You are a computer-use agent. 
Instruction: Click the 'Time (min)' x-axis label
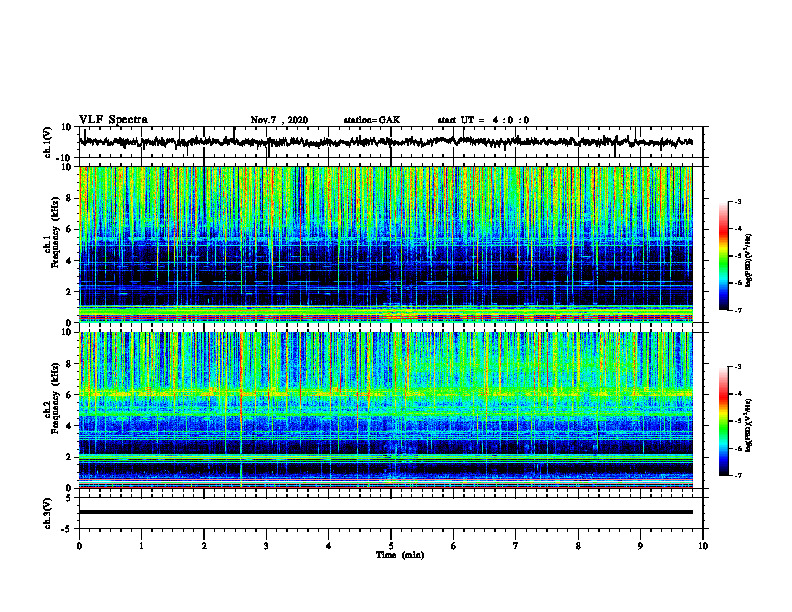(x=400, y=555)
